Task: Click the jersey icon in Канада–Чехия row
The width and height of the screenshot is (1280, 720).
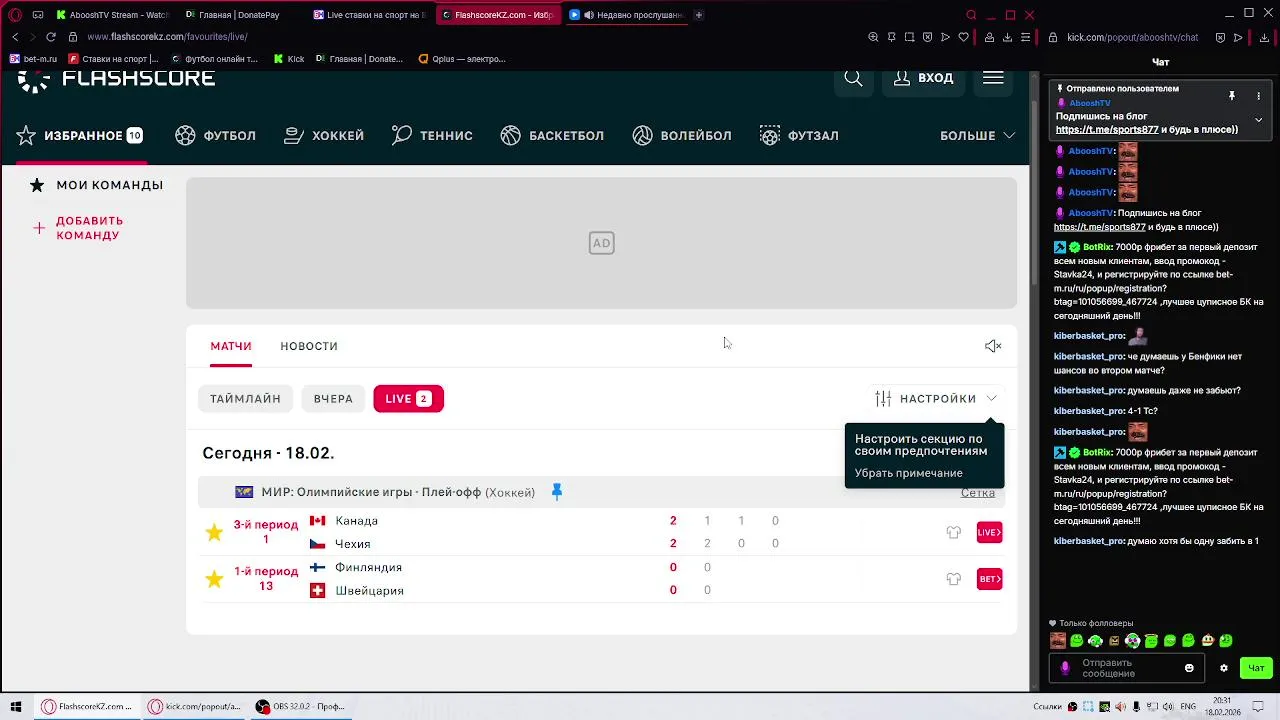Action: tap(953, 532)
